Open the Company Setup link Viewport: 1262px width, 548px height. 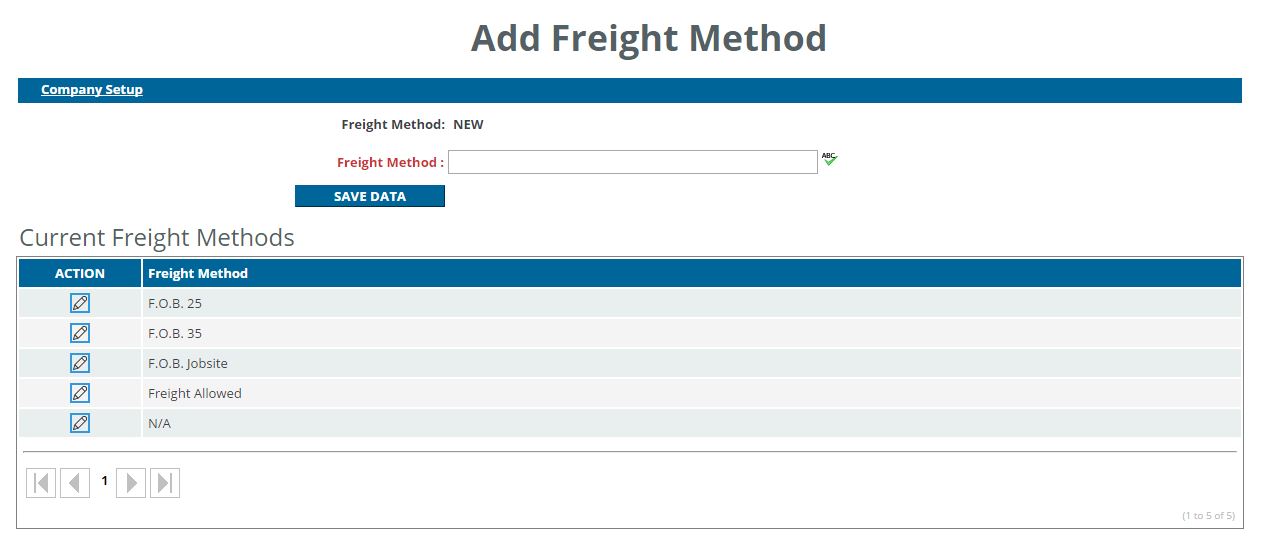coord(92,90)
